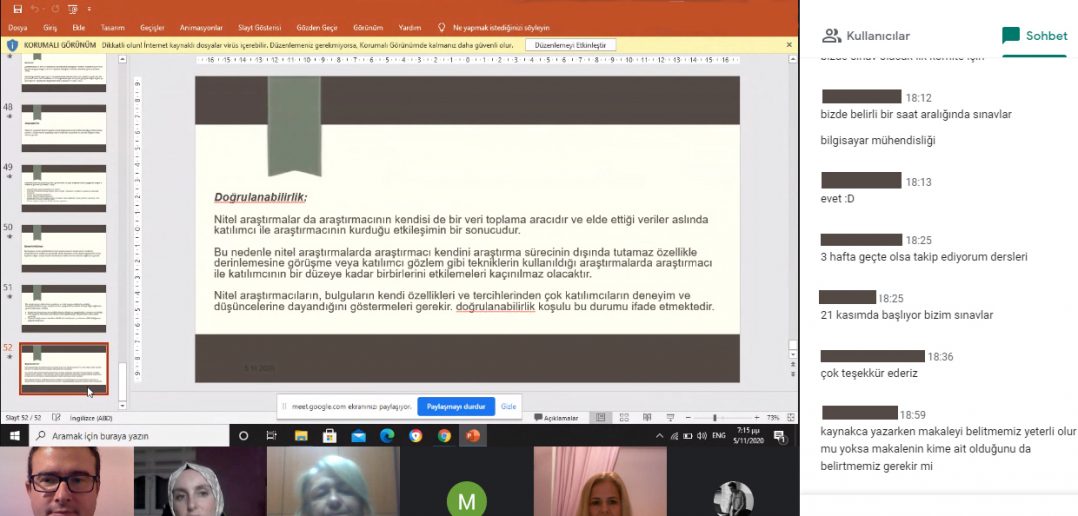Screen dimensions: 1078x516
Task: Open the Tasarım ribbon tab
Action: (x=112, y=28)
